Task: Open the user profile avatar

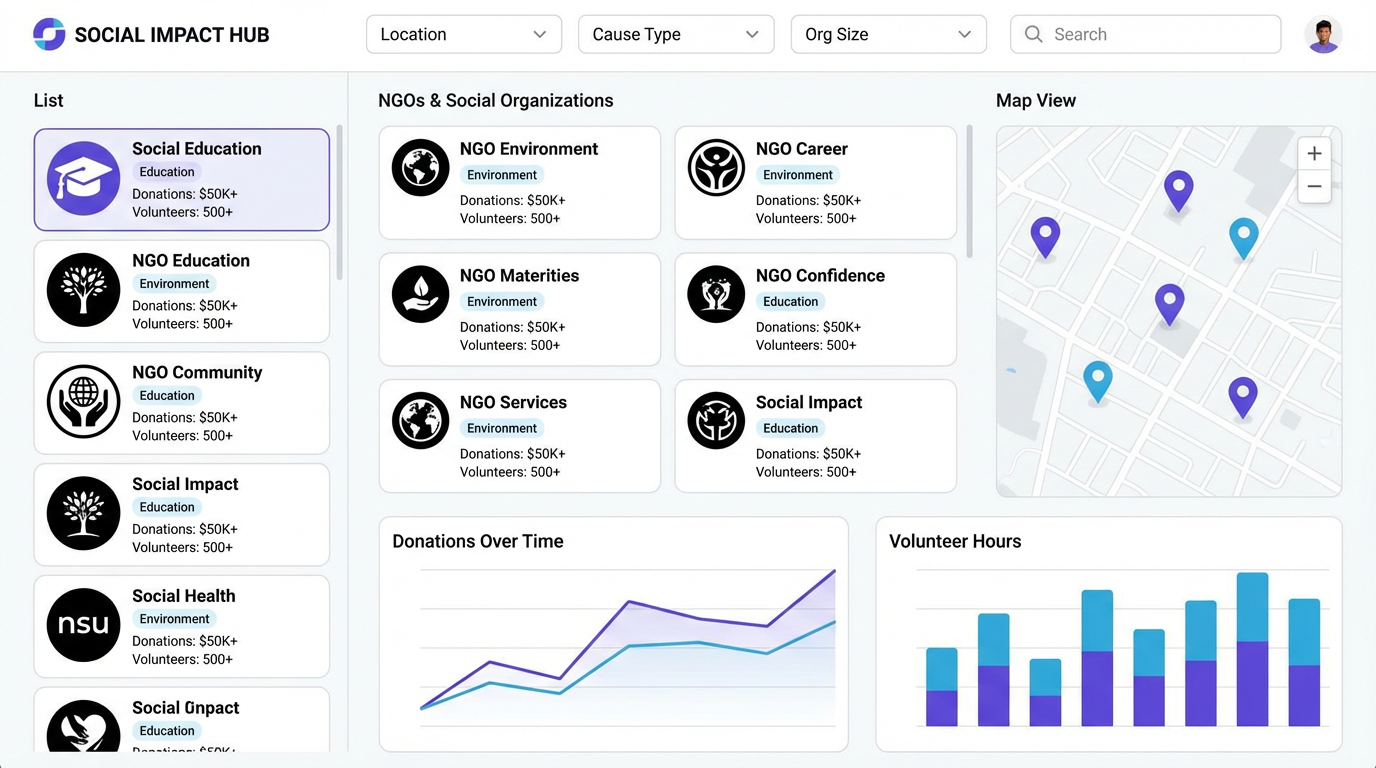Action: (1323, 35)
